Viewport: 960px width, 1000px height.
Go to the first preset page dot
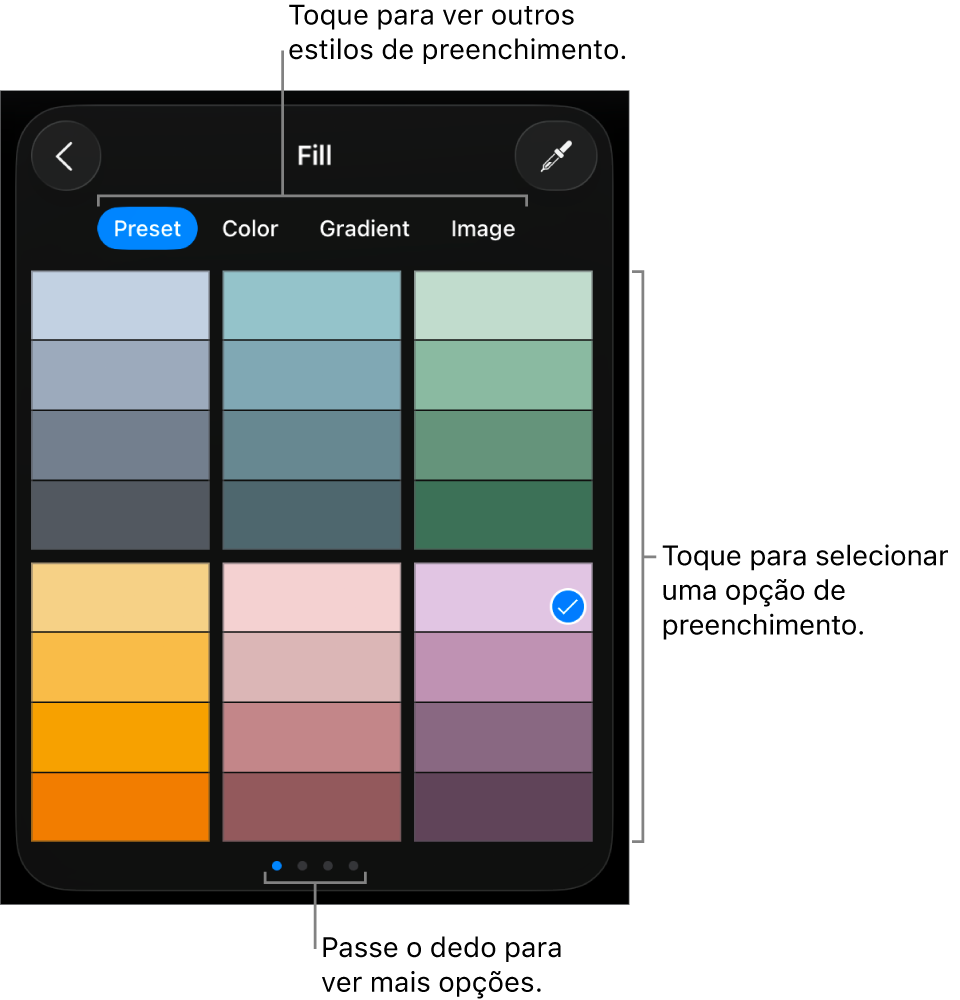tap(277, 865)
